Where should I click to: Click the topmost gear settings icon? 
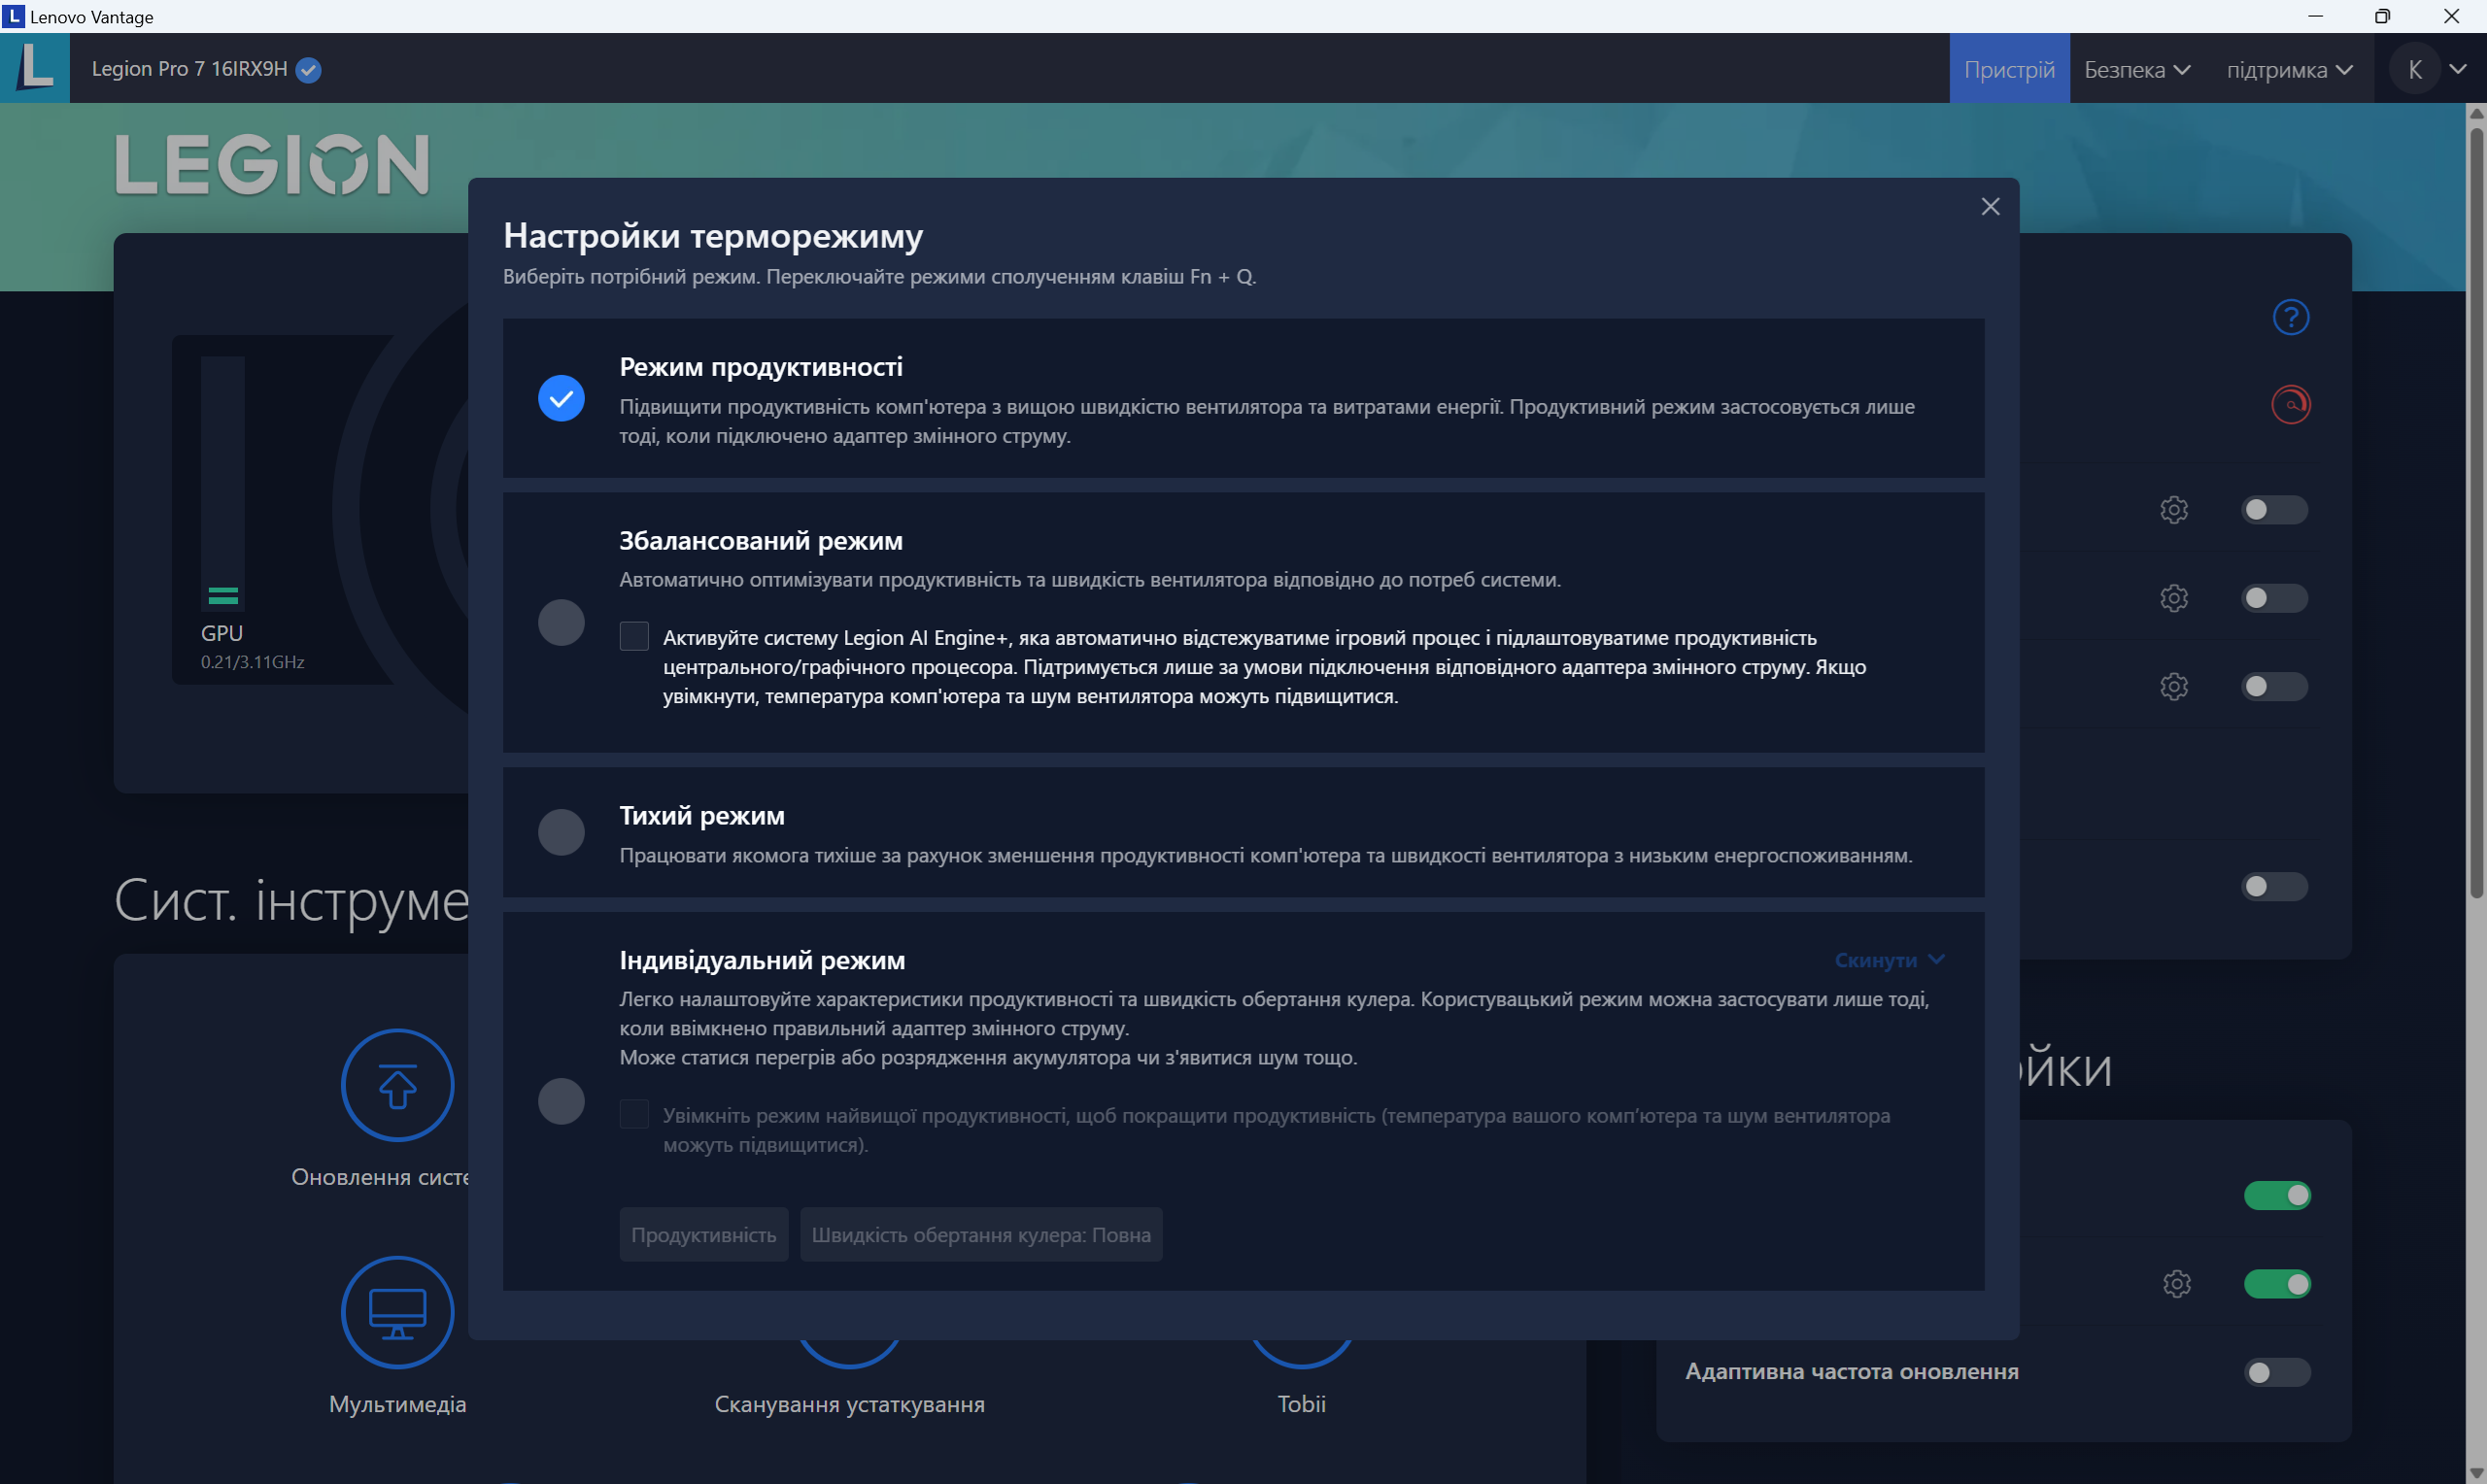pos(2173,510)
